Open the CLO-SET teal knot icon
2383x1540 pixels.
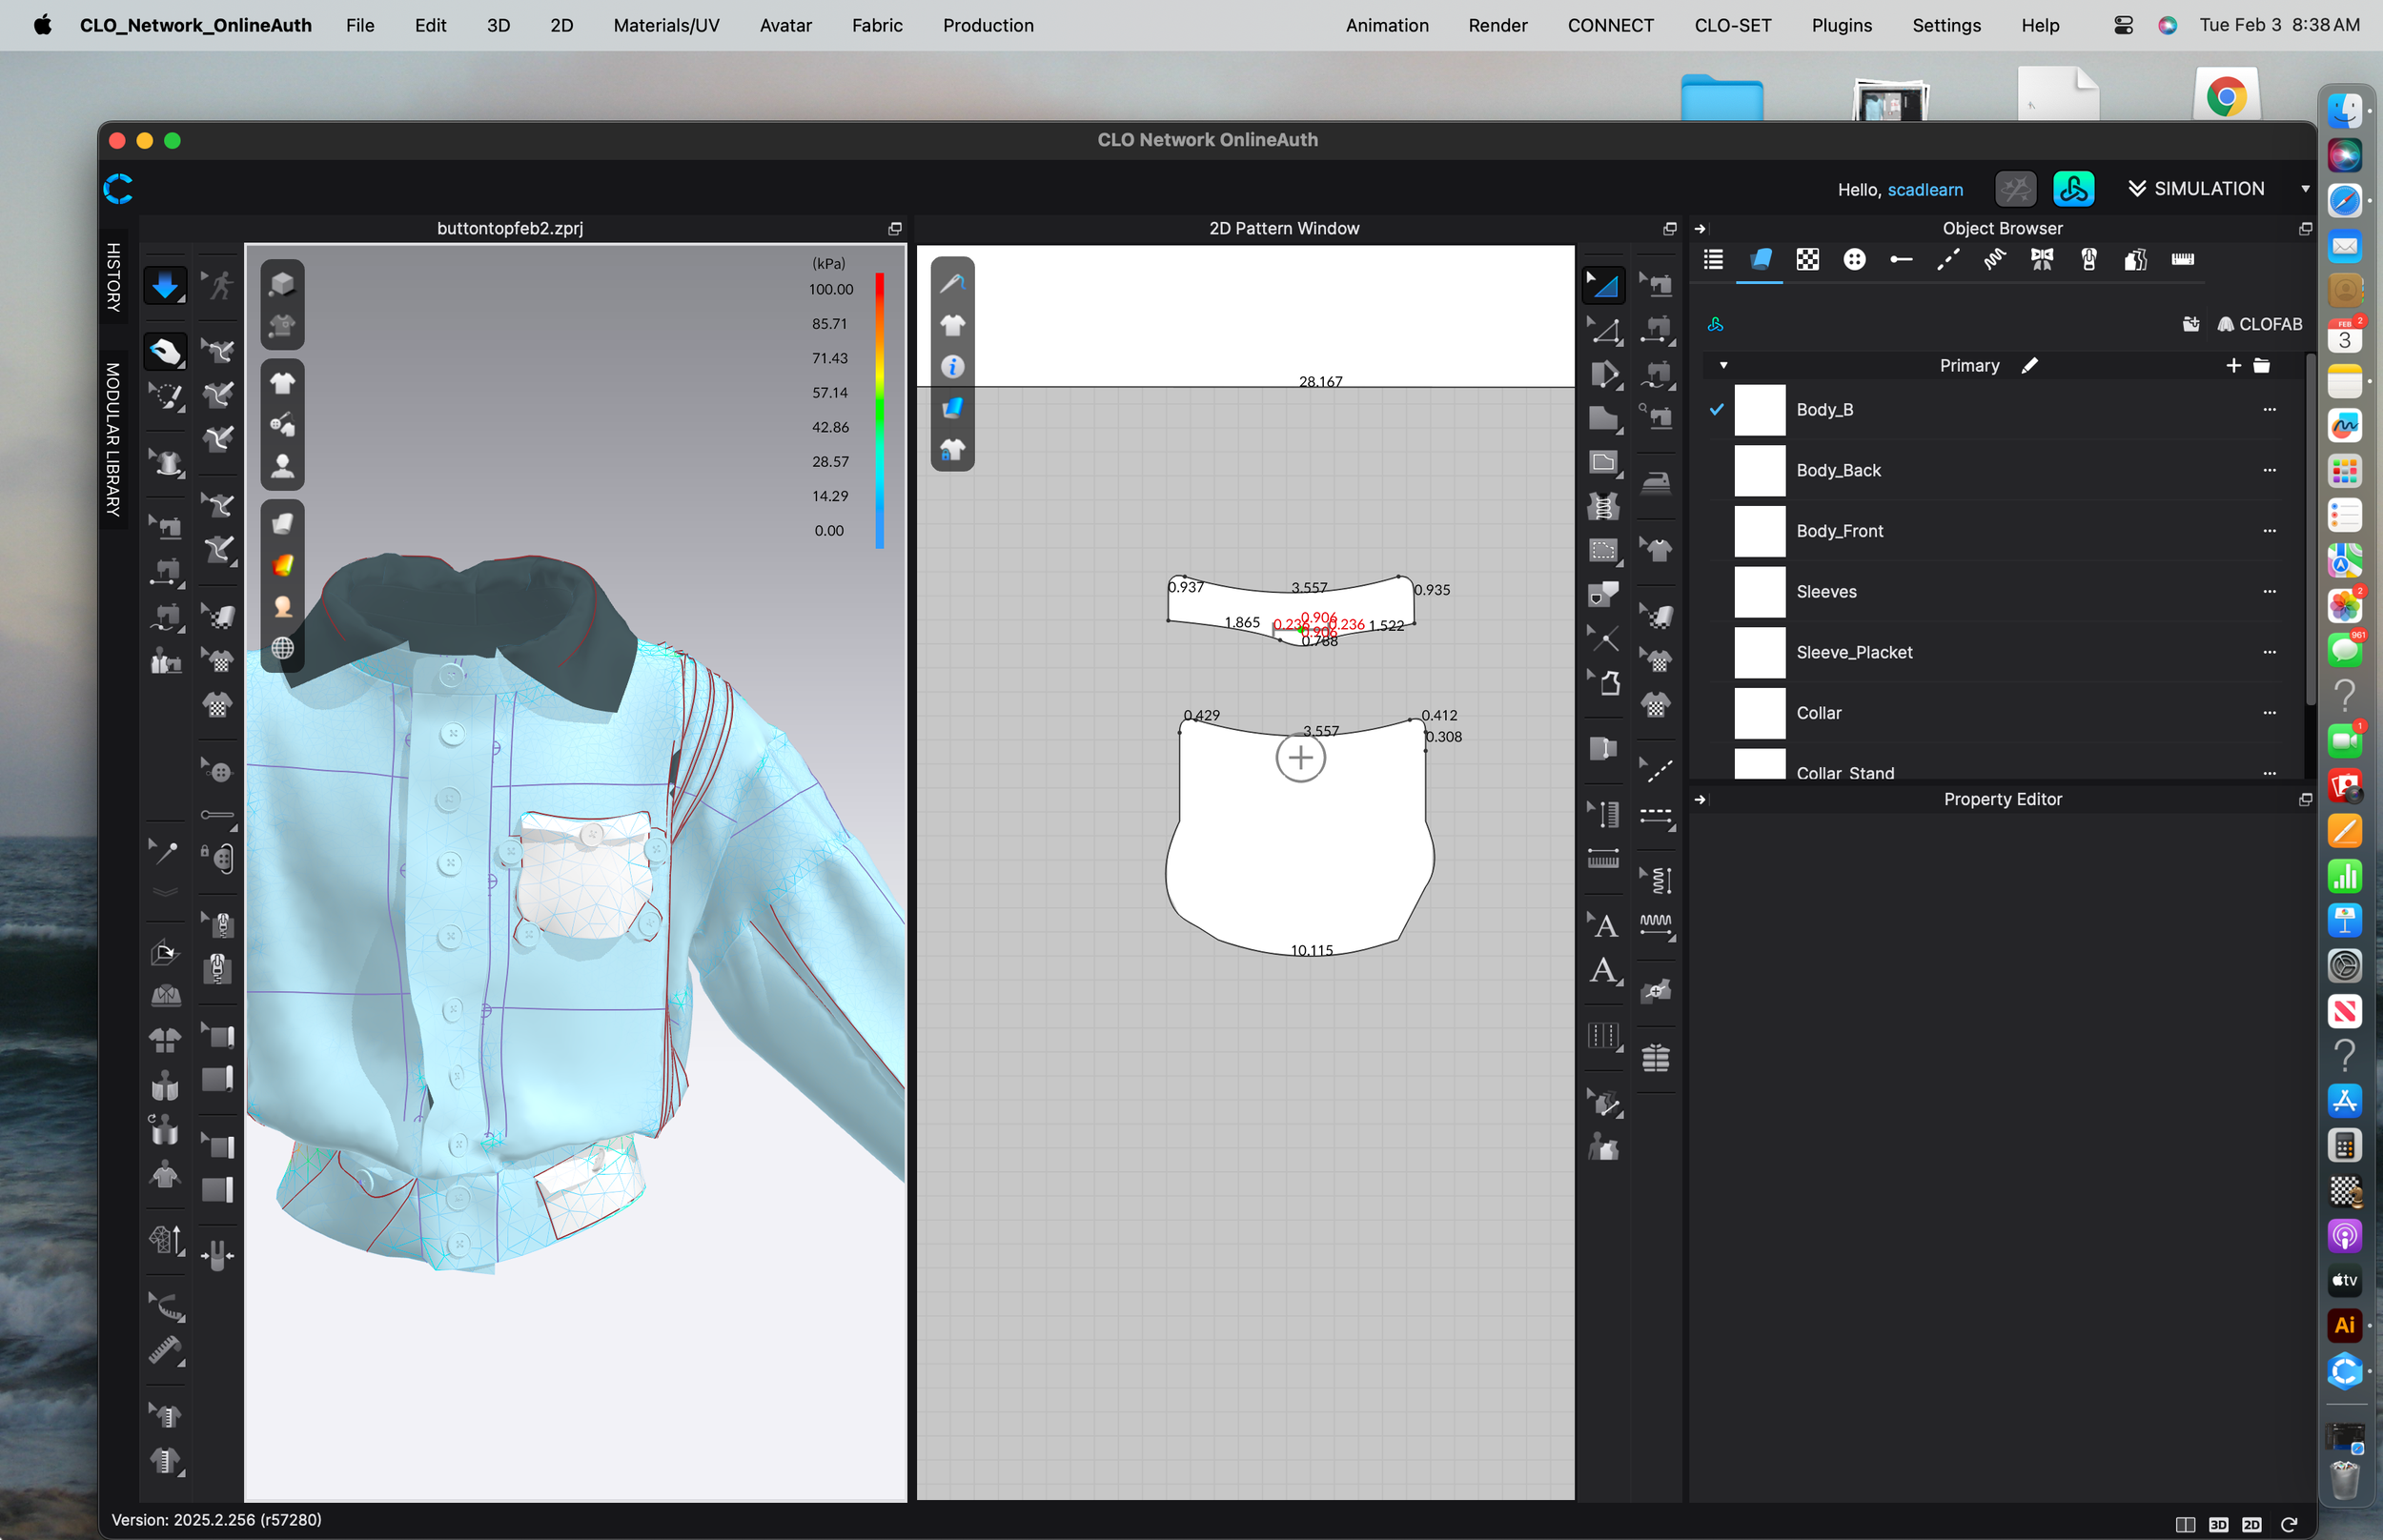(x=2073, y=189)
